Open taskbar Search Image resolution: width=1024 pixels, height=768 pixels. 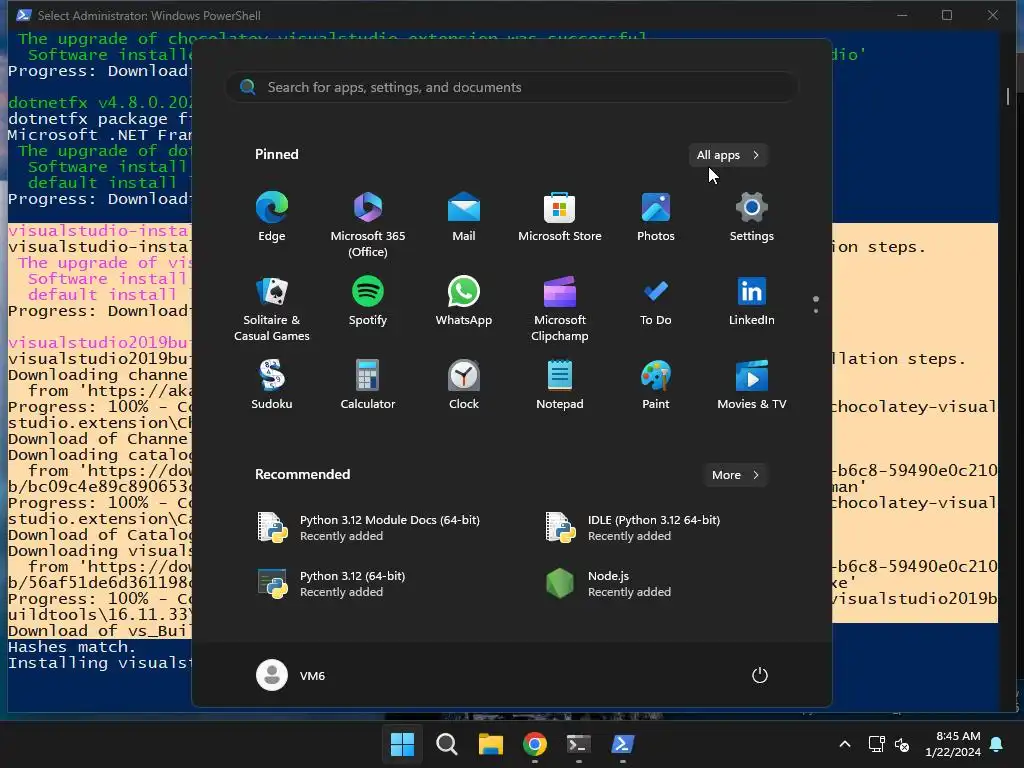(x=447, y=744)
